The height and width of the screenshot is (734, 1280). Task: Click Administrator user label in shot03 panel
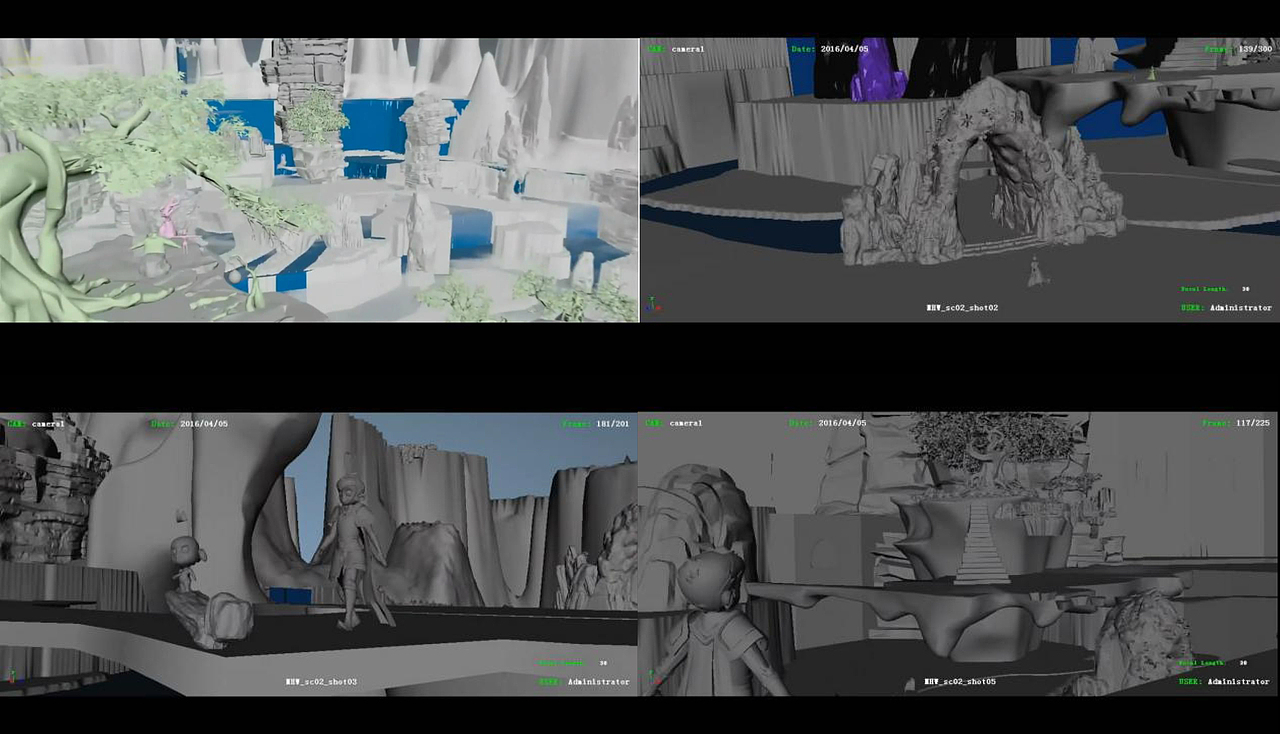point(599,682)
